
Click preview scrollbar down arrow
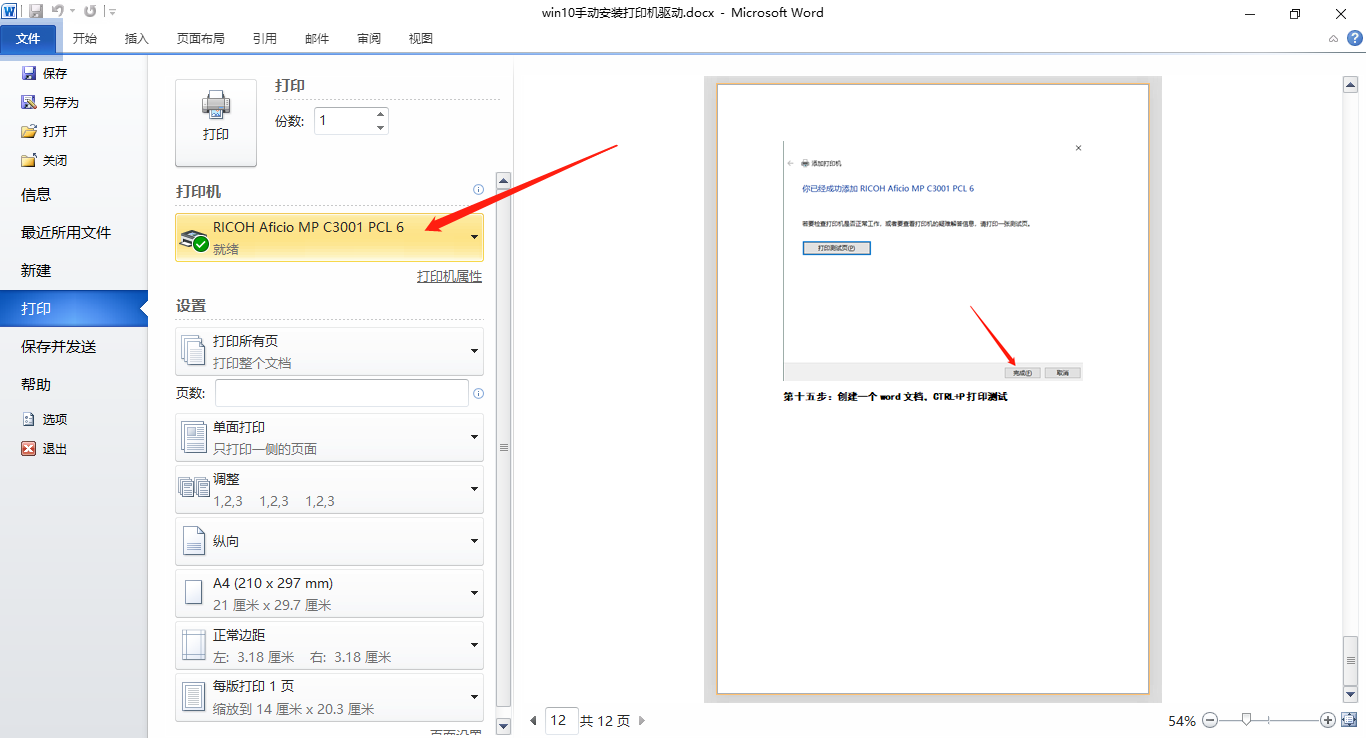pyautogui.click(x=1350, y=694)
